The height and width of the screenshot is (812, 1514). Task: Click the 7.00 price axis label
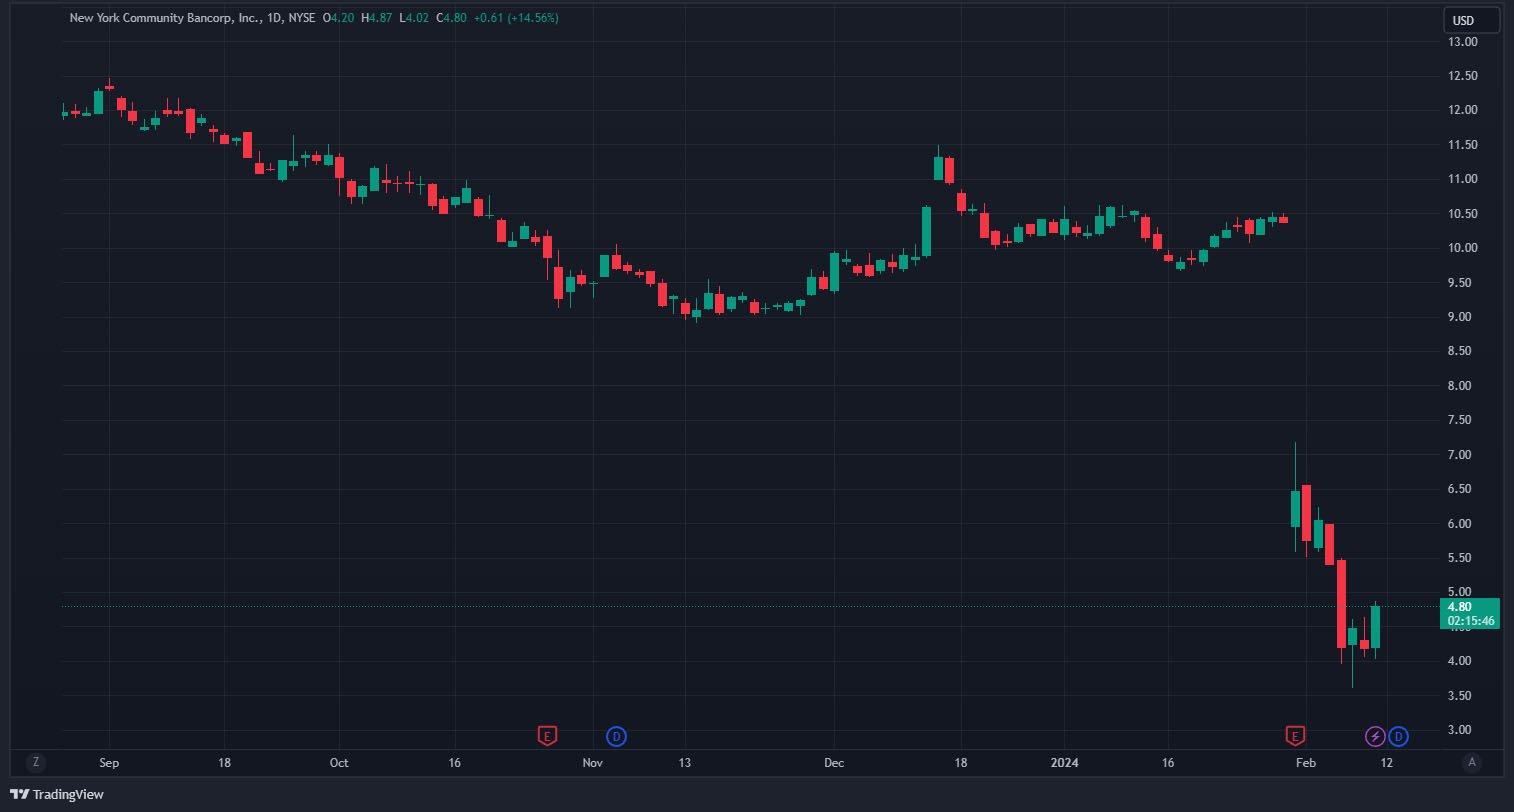tap(1461, 455)
